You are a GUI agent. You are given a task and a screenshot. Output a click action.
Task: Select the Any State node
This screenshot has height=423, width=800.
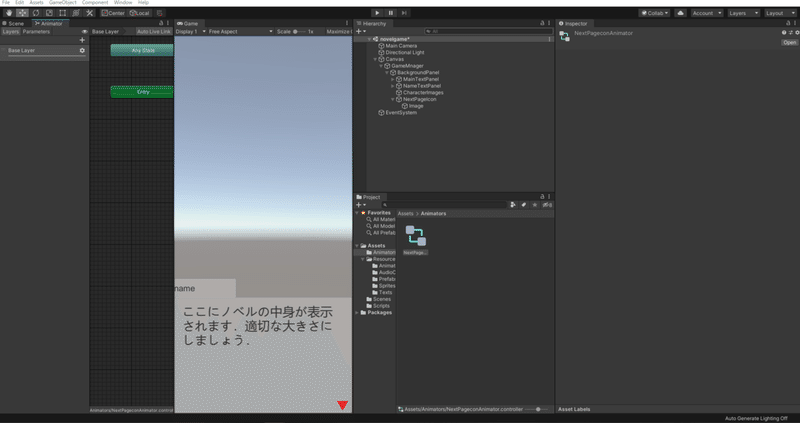coord(142,51)
